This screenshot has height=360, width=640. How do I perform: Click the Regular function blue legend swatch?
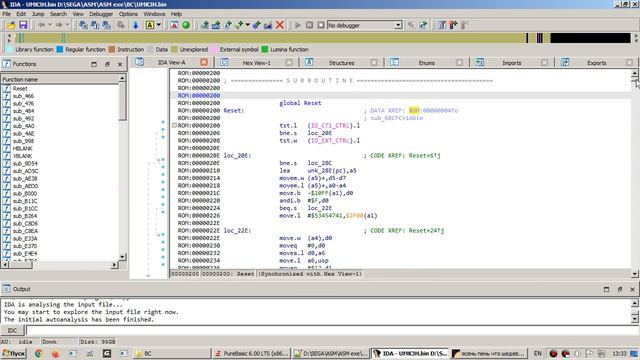point(60,49)
